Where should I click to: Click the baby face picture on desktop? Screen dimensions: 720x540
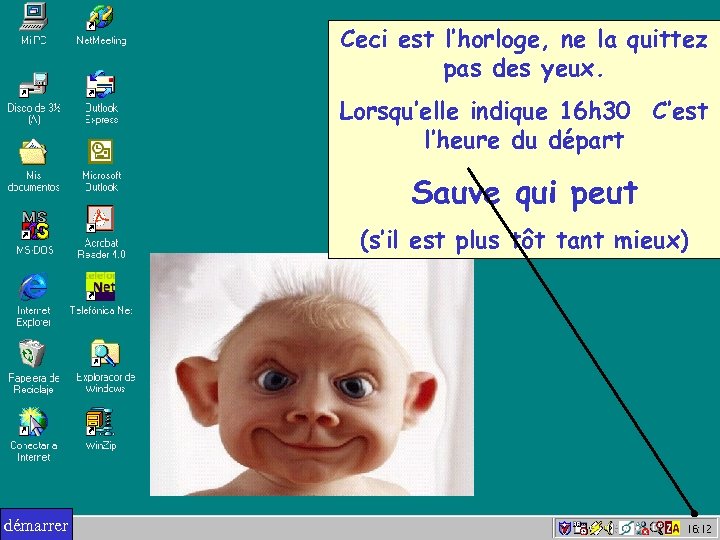(312, 374)
